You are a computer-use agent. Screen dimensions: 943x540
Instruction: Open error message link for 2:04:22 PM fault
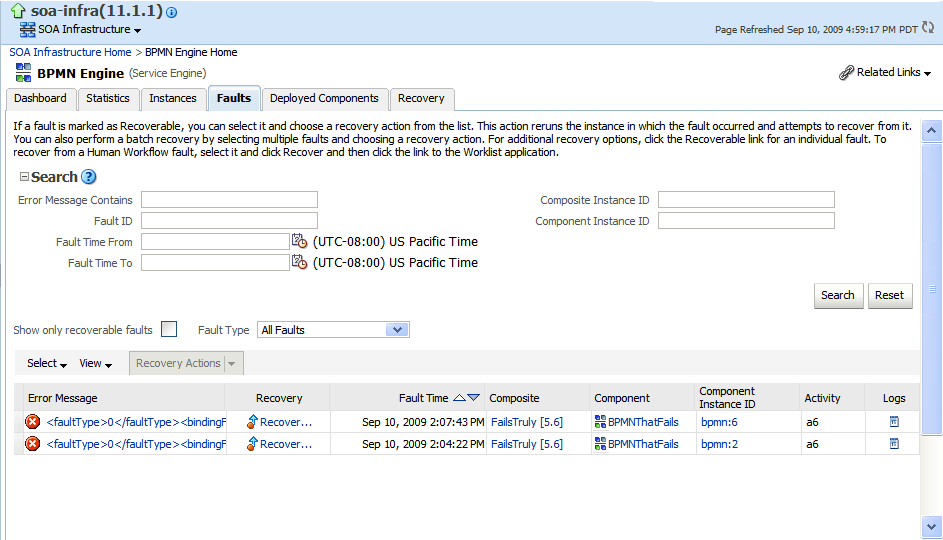click(137, 444)
